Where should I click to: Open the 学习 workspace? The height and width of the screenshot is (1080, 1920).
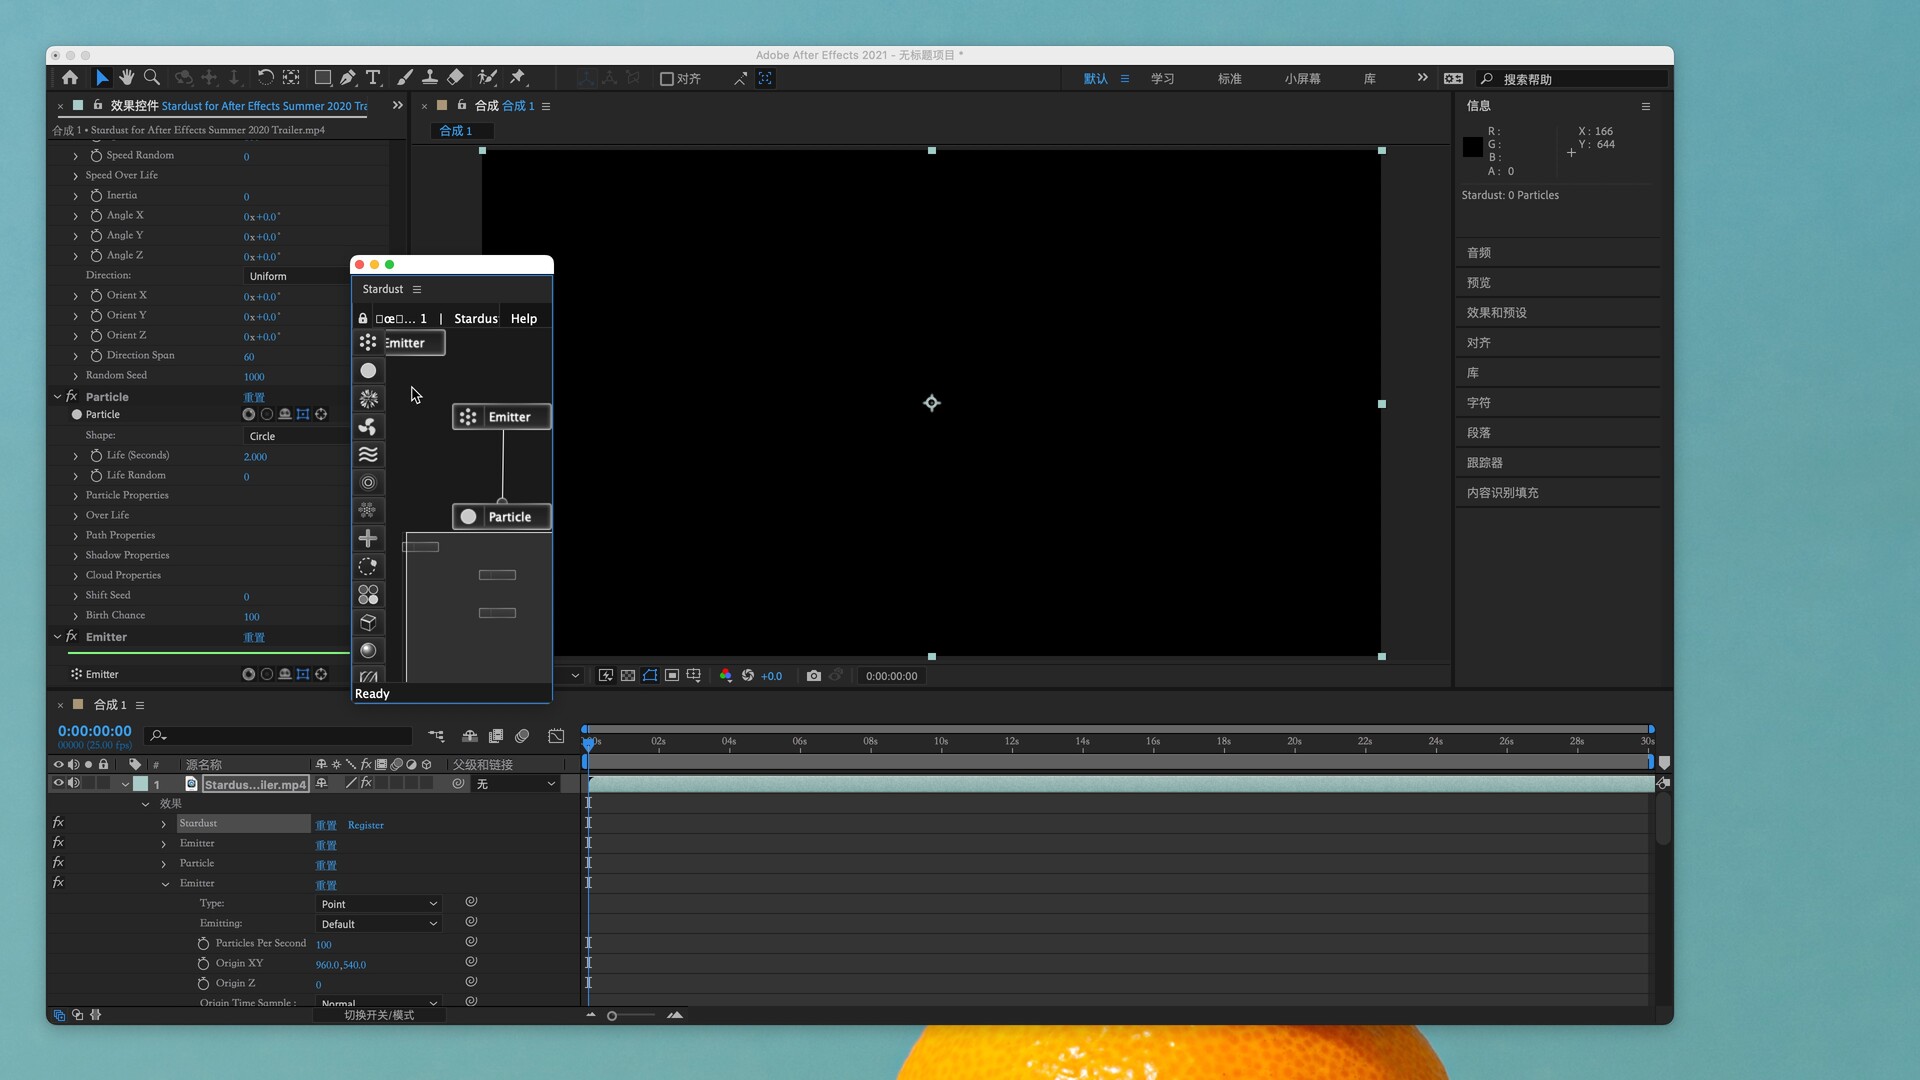click(1162, 78)
